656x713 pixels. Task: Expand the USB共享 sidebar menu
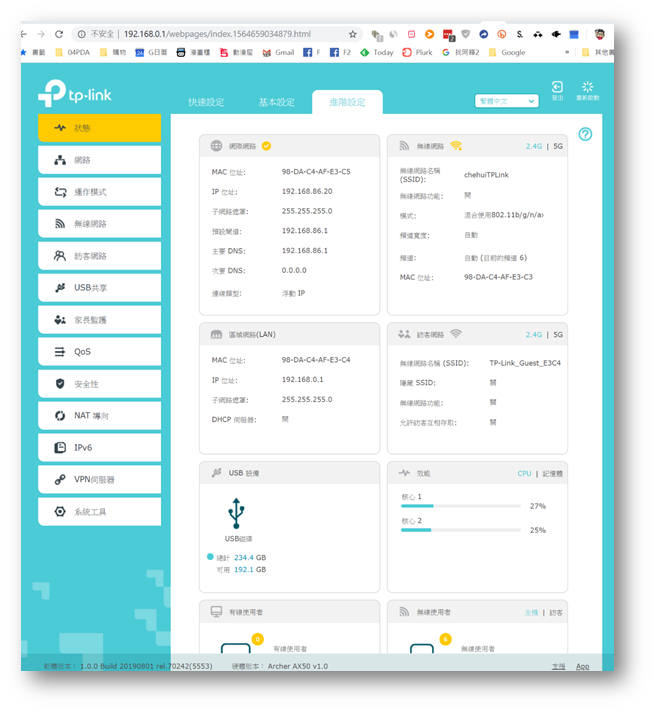click(x=99, y=288)
